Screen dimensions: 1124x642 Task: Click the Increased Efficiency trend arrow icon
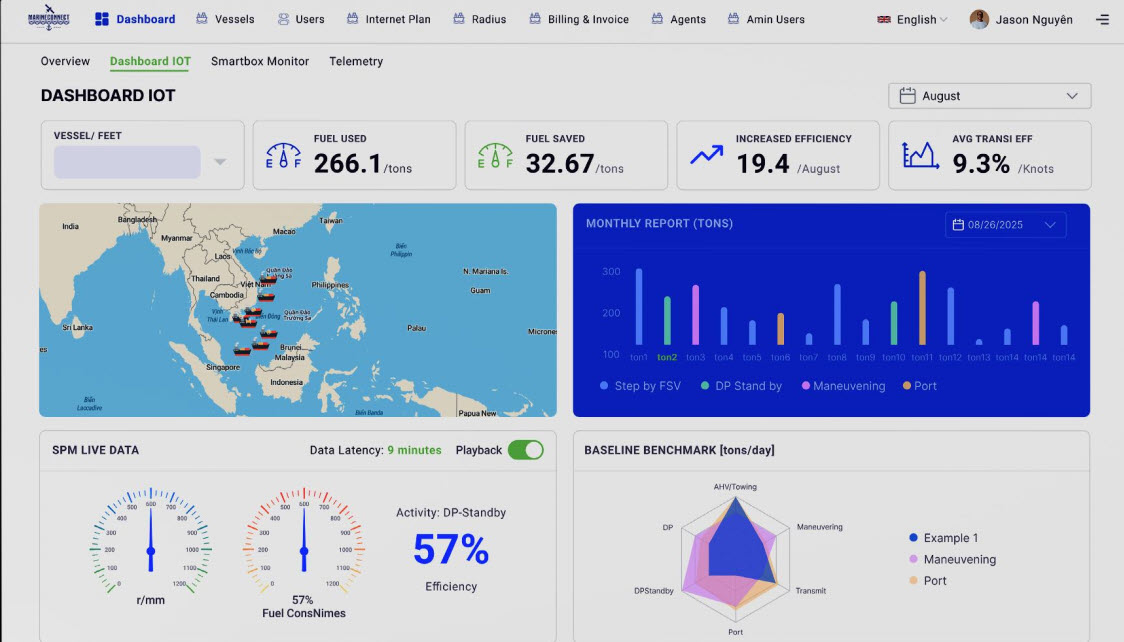(x=706, y=156)
